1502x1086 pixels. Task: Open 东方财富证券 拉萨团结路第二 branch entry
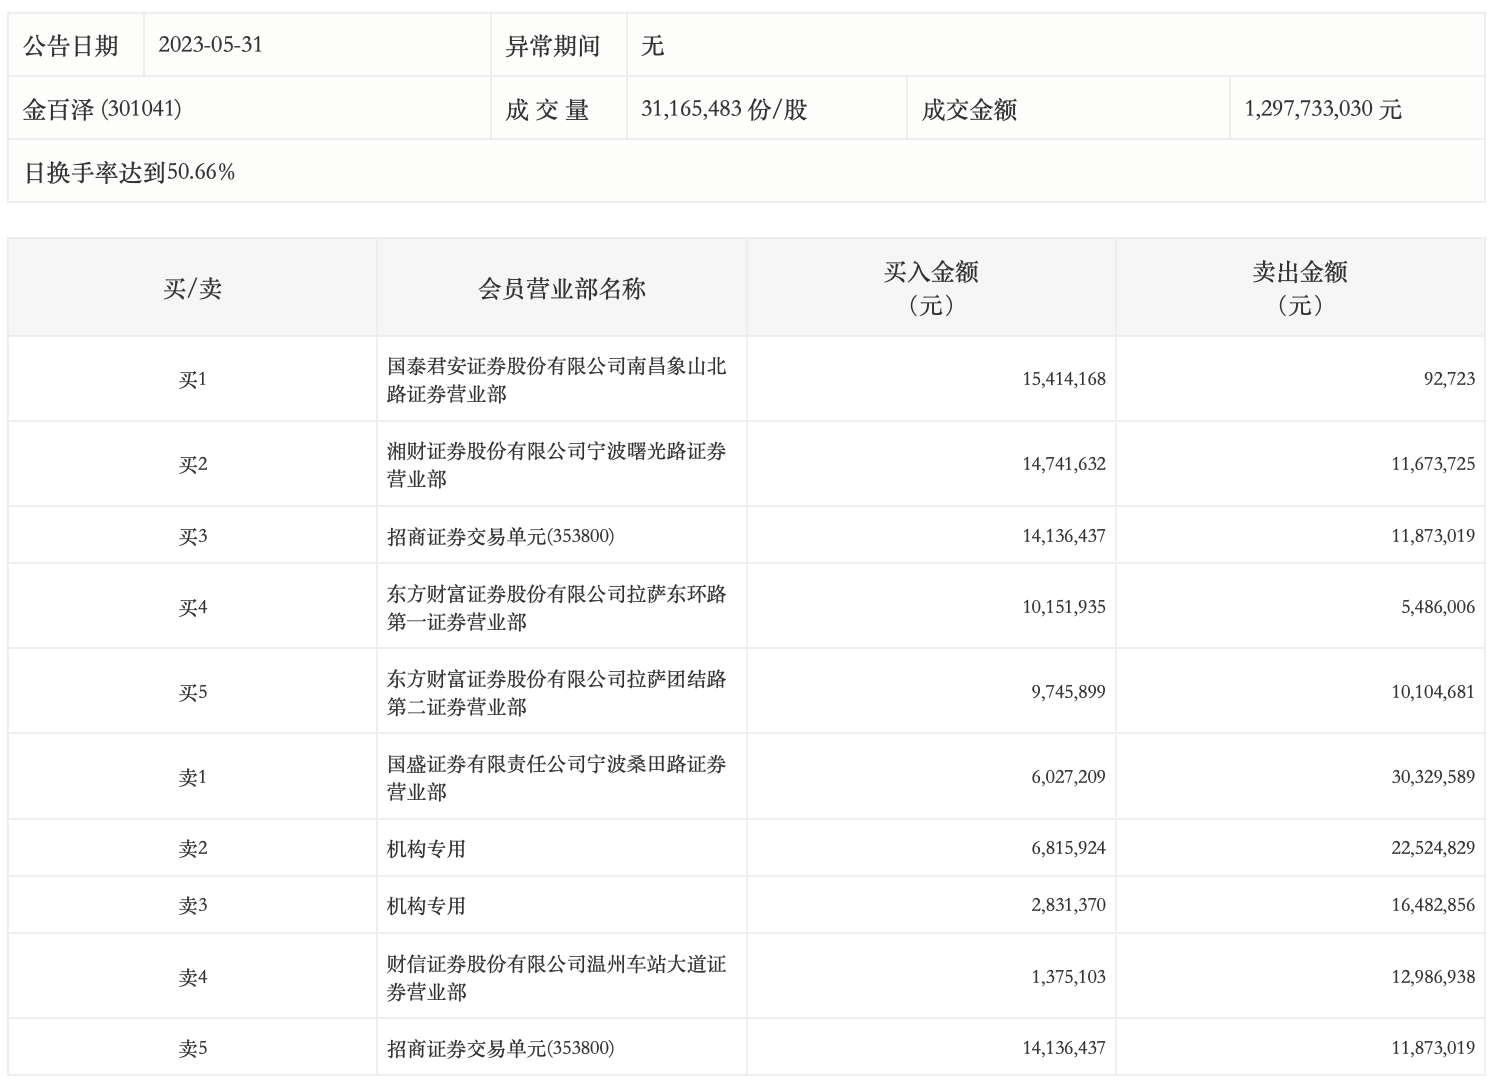556,693
